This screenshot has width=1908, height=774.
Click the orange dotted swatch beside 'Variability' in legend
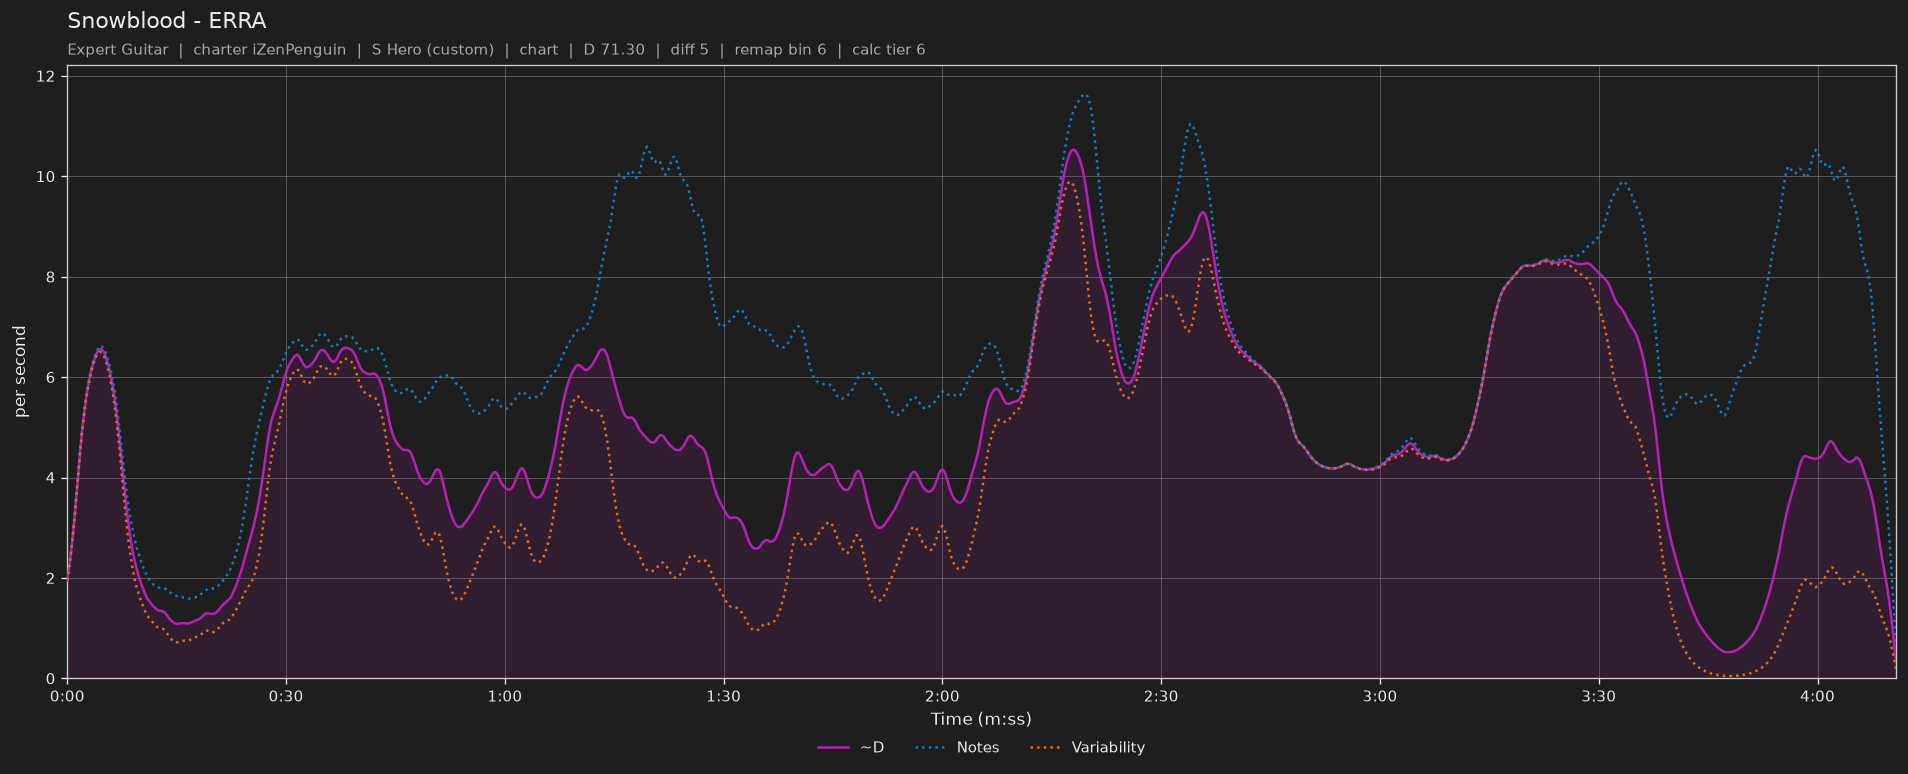[x=1044, y=748]
